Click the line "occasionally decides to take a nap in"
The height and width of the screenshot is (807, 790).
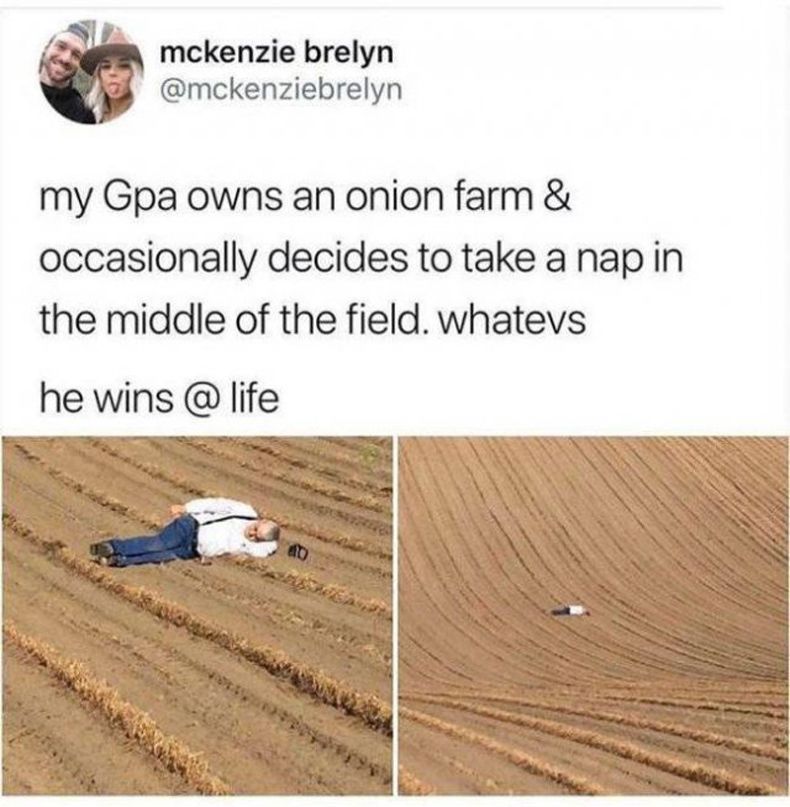tap(361, 261)
